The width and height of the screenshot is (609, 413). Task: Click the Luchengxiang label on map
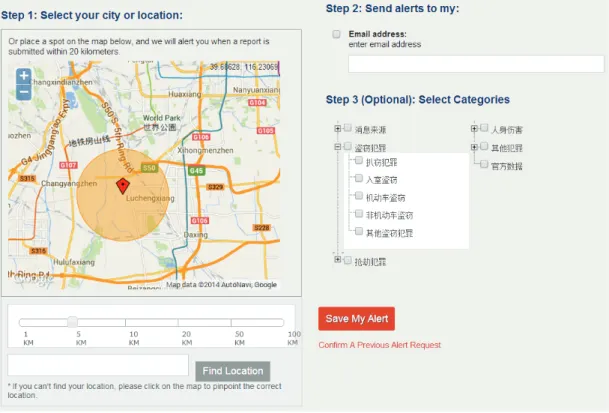[x=150, y=198]
